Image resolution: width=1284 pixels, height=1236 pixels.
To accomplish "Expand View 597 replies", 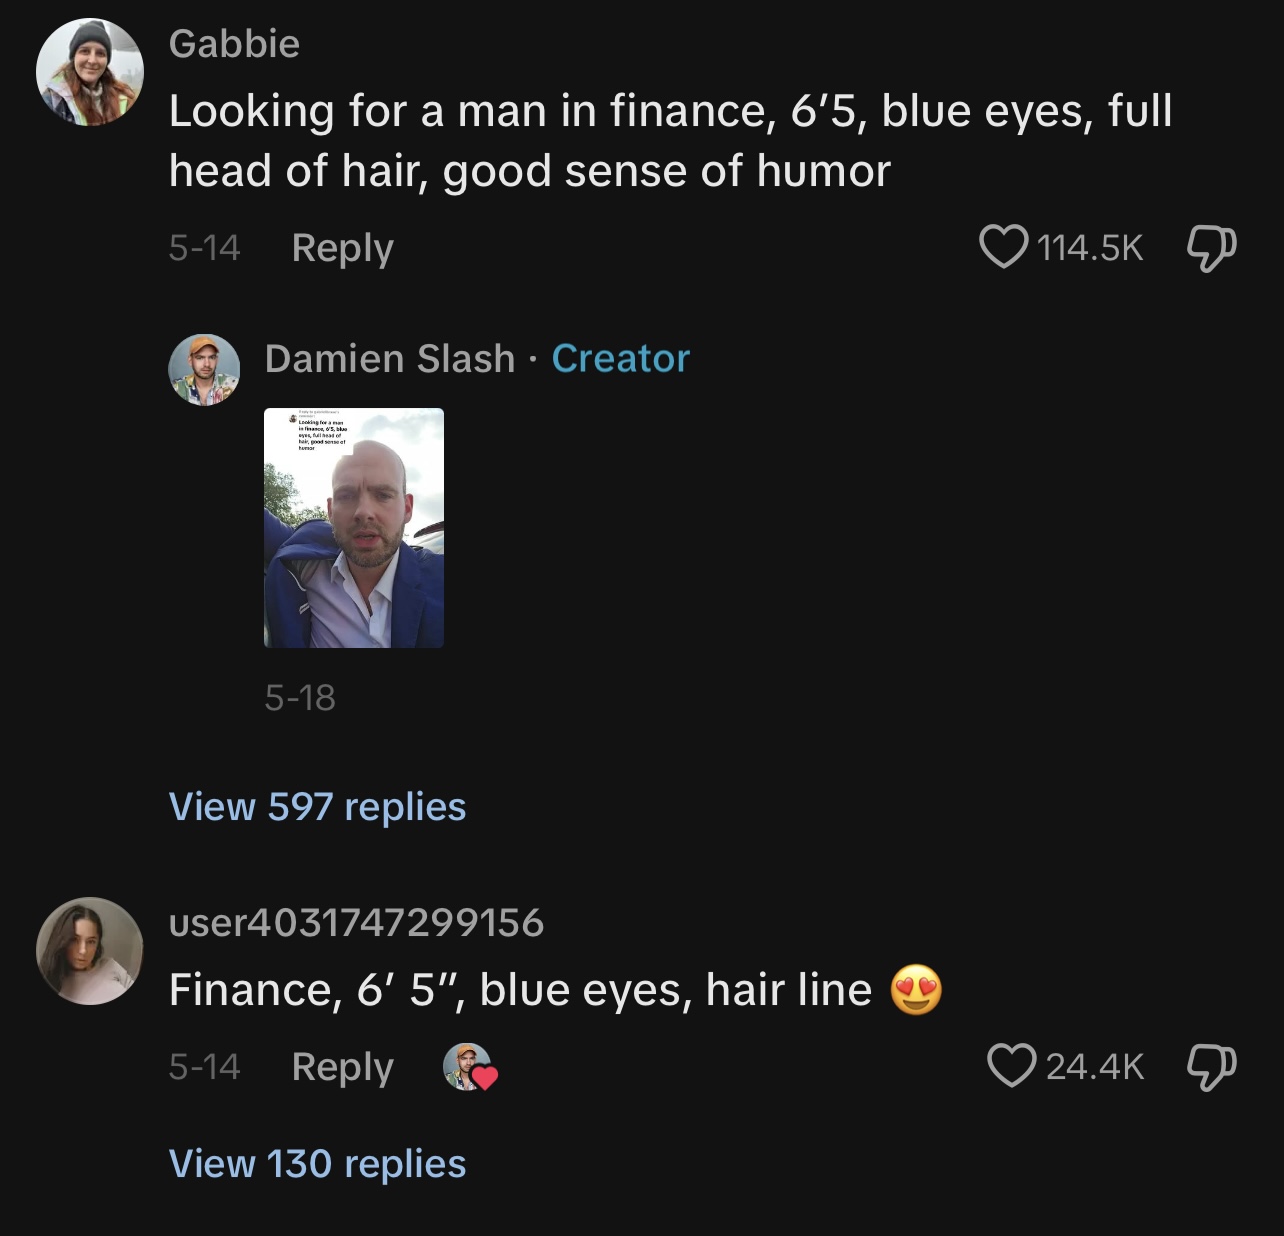I will (x=317, y=807).
